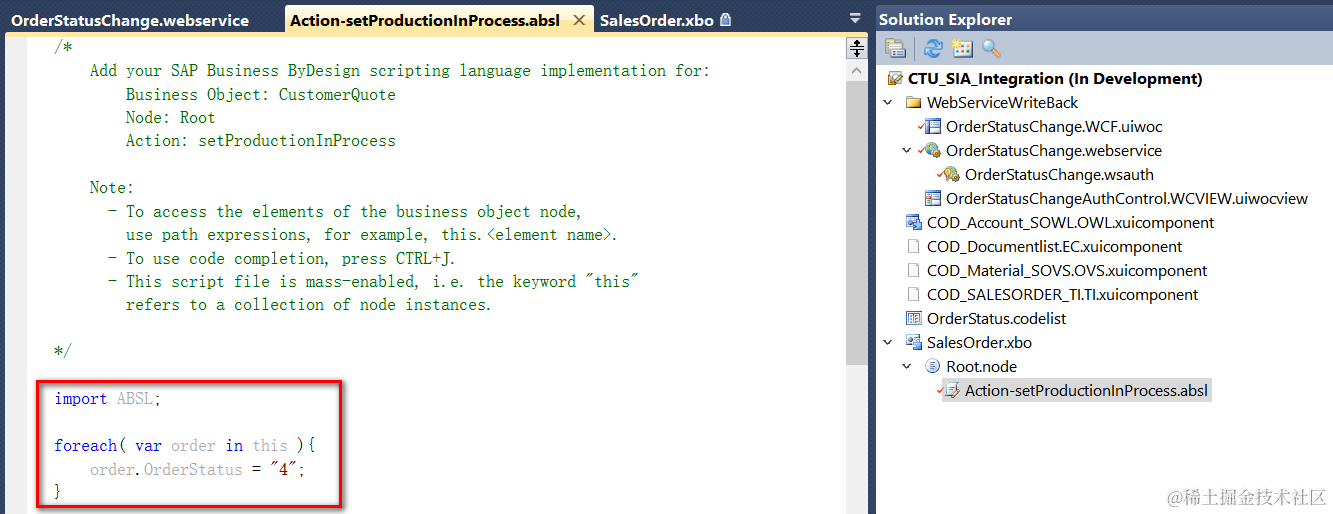Click the COD_Account_SOWL component icon
This screenshot has height=514, width=1333.
pyautogui.click(x=913, y=222)
